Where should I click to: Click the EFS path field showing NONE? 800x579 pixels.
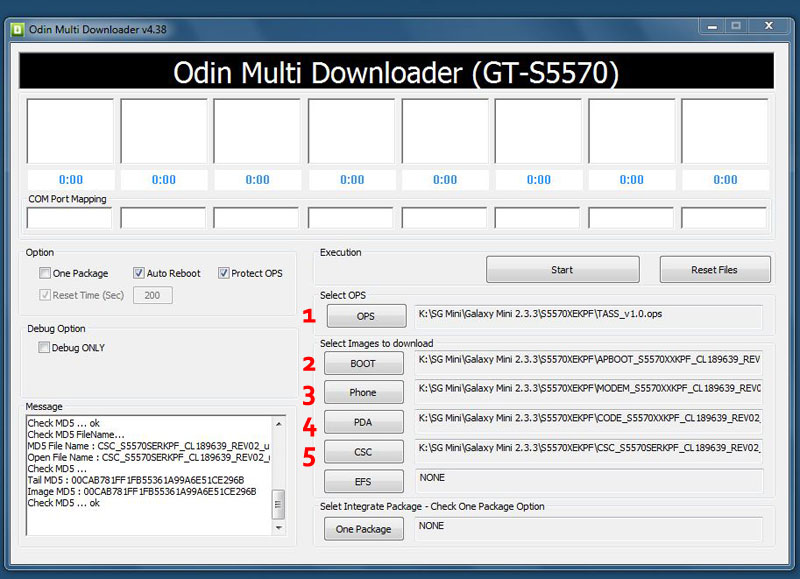point(589,481)
